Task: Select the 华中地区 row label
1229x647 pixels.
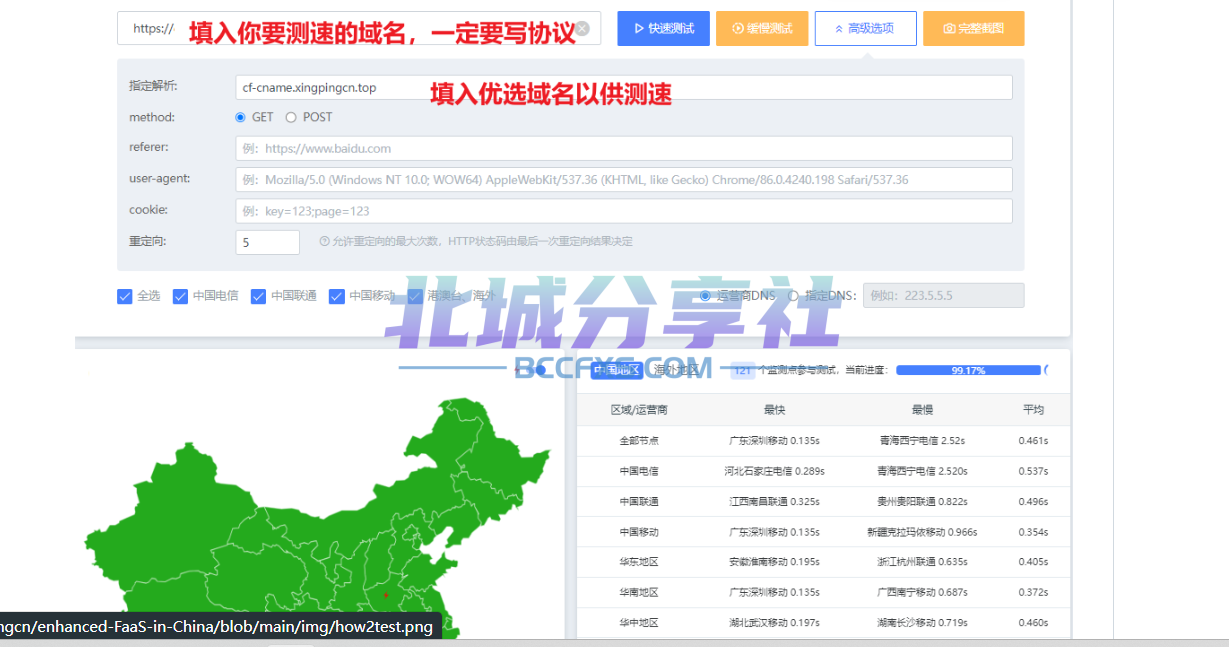Action: 639,623
